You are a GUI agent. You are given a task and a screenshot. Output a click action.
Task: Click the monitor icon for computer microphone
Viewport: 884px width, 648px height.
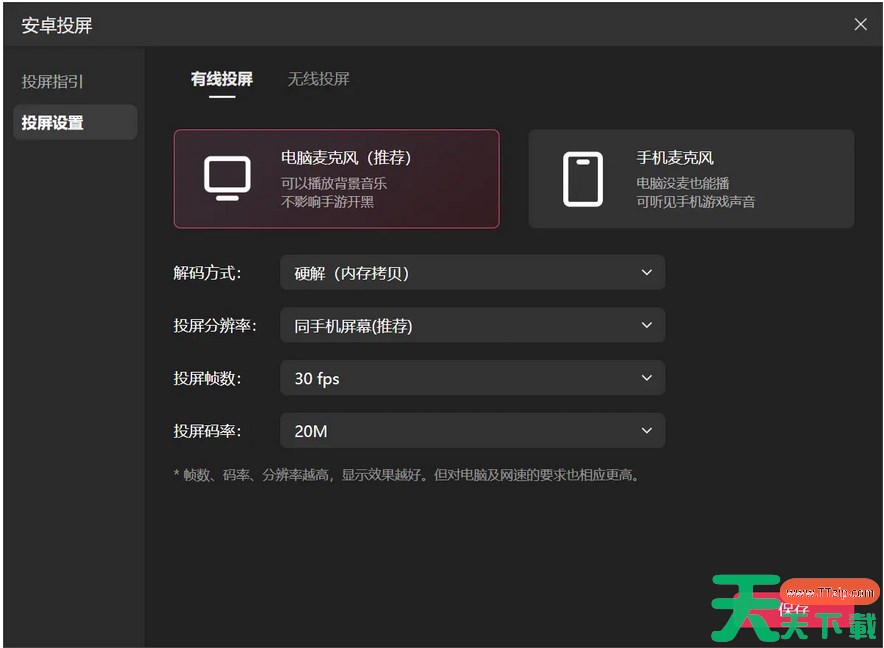227,178
